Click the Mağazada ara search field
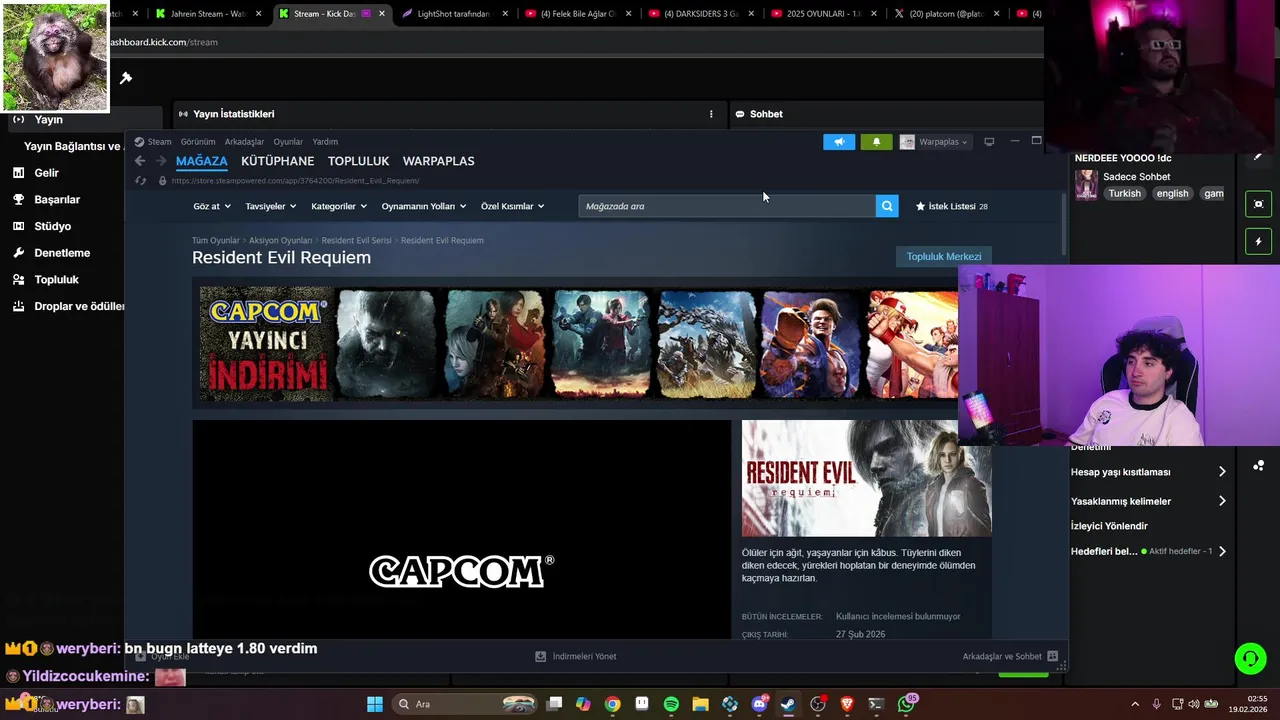The width and height of the screenshot is (1280, 720). pos(727,206)
